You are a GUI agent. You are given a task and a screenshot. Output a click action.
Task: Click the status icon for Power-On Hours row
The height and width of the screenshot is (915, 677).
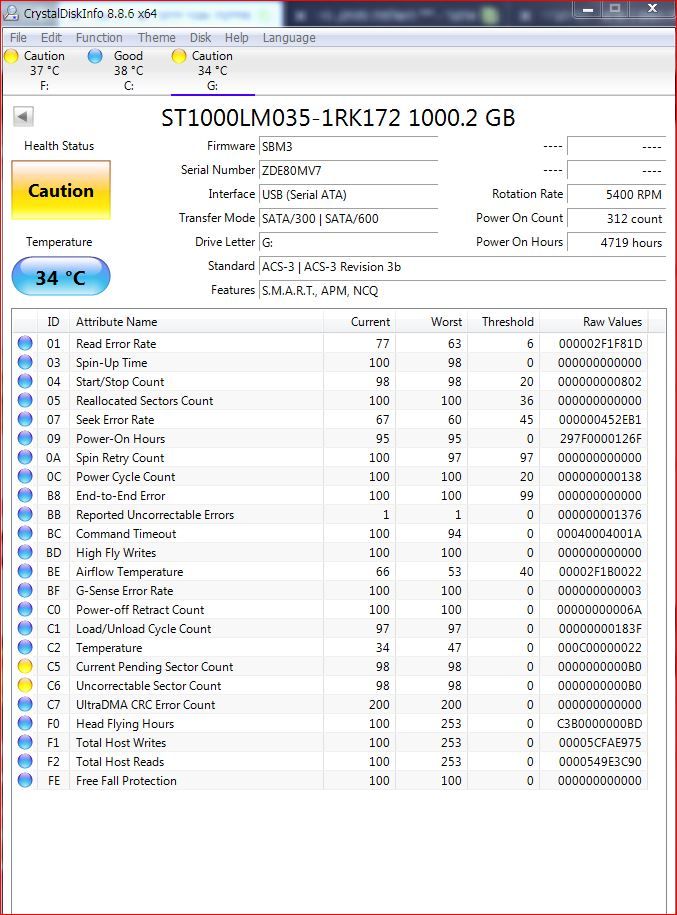25,438
